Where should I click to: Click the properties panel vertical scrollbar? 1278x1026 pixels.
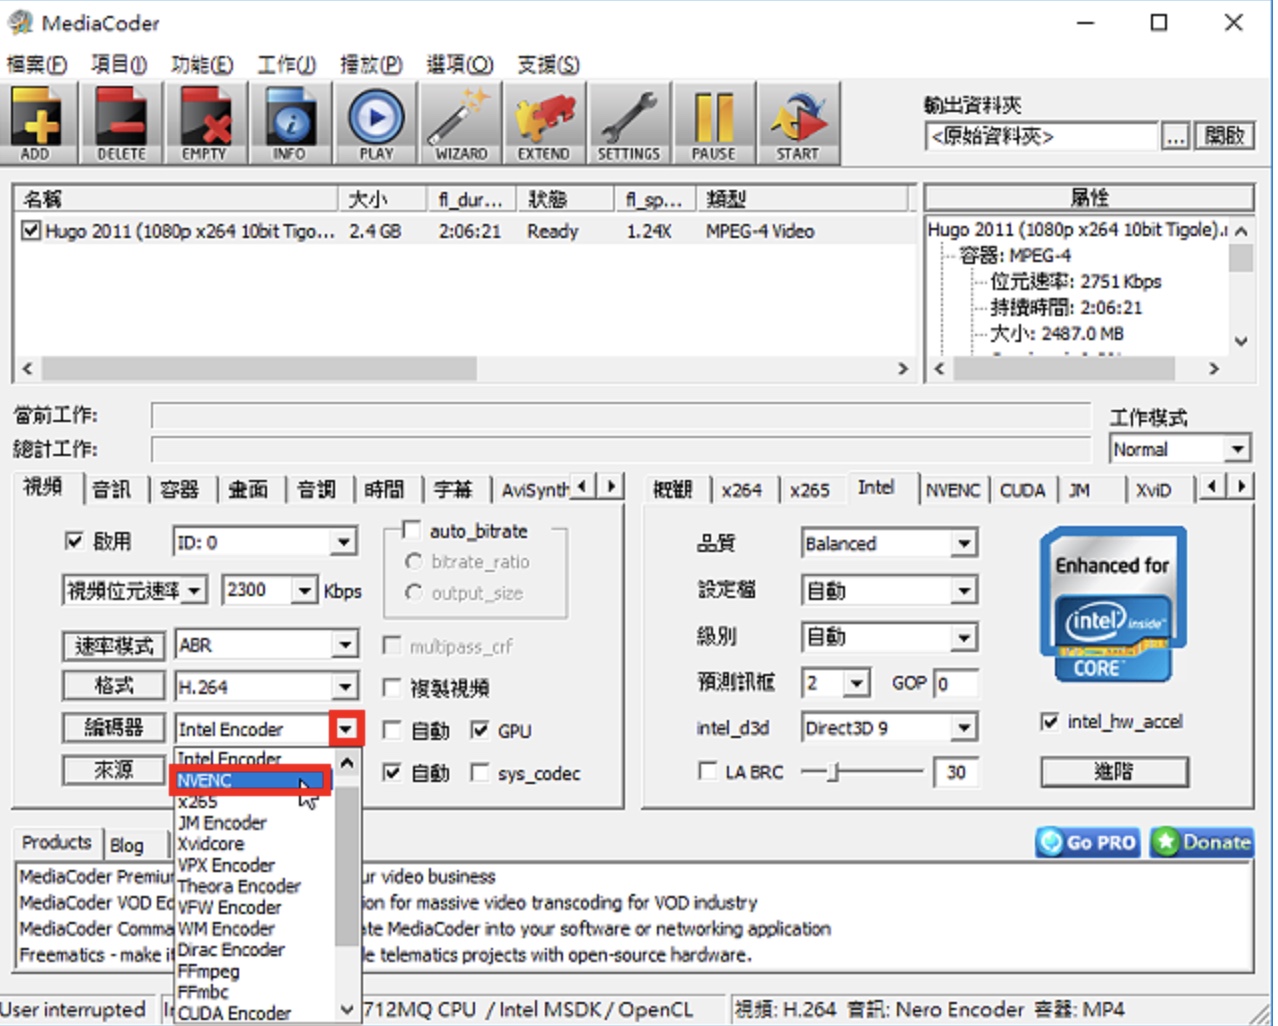pyautogui.click(x=1241, y=286)
